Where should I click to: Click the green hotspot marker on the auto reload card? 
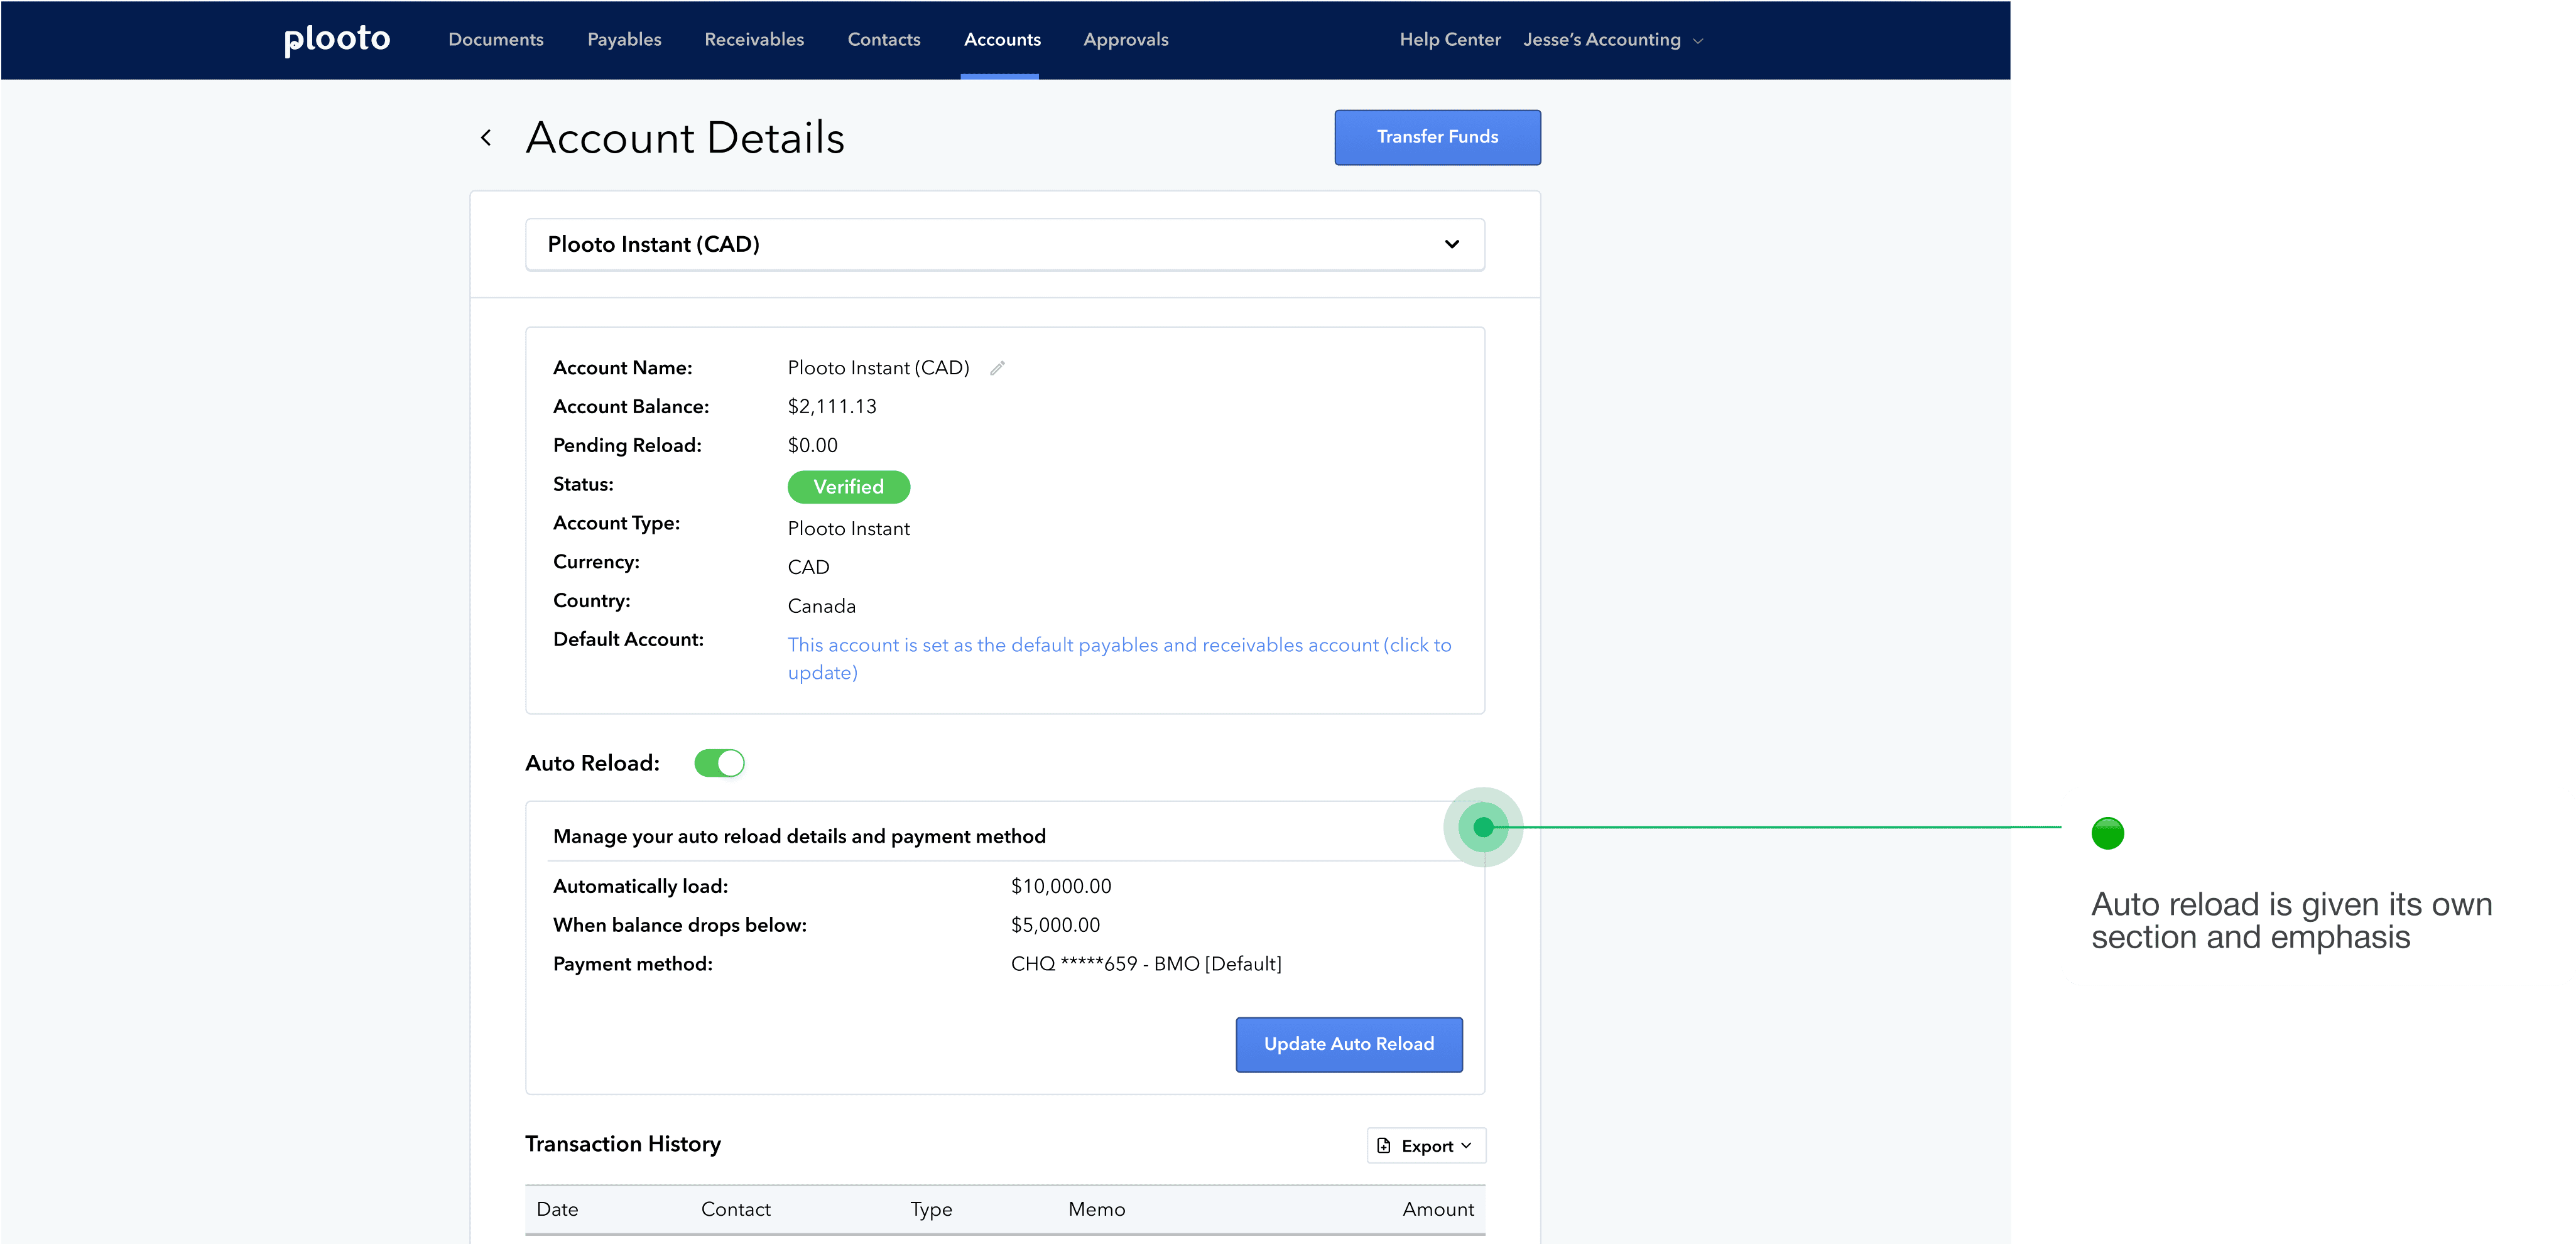point(1483,827)
